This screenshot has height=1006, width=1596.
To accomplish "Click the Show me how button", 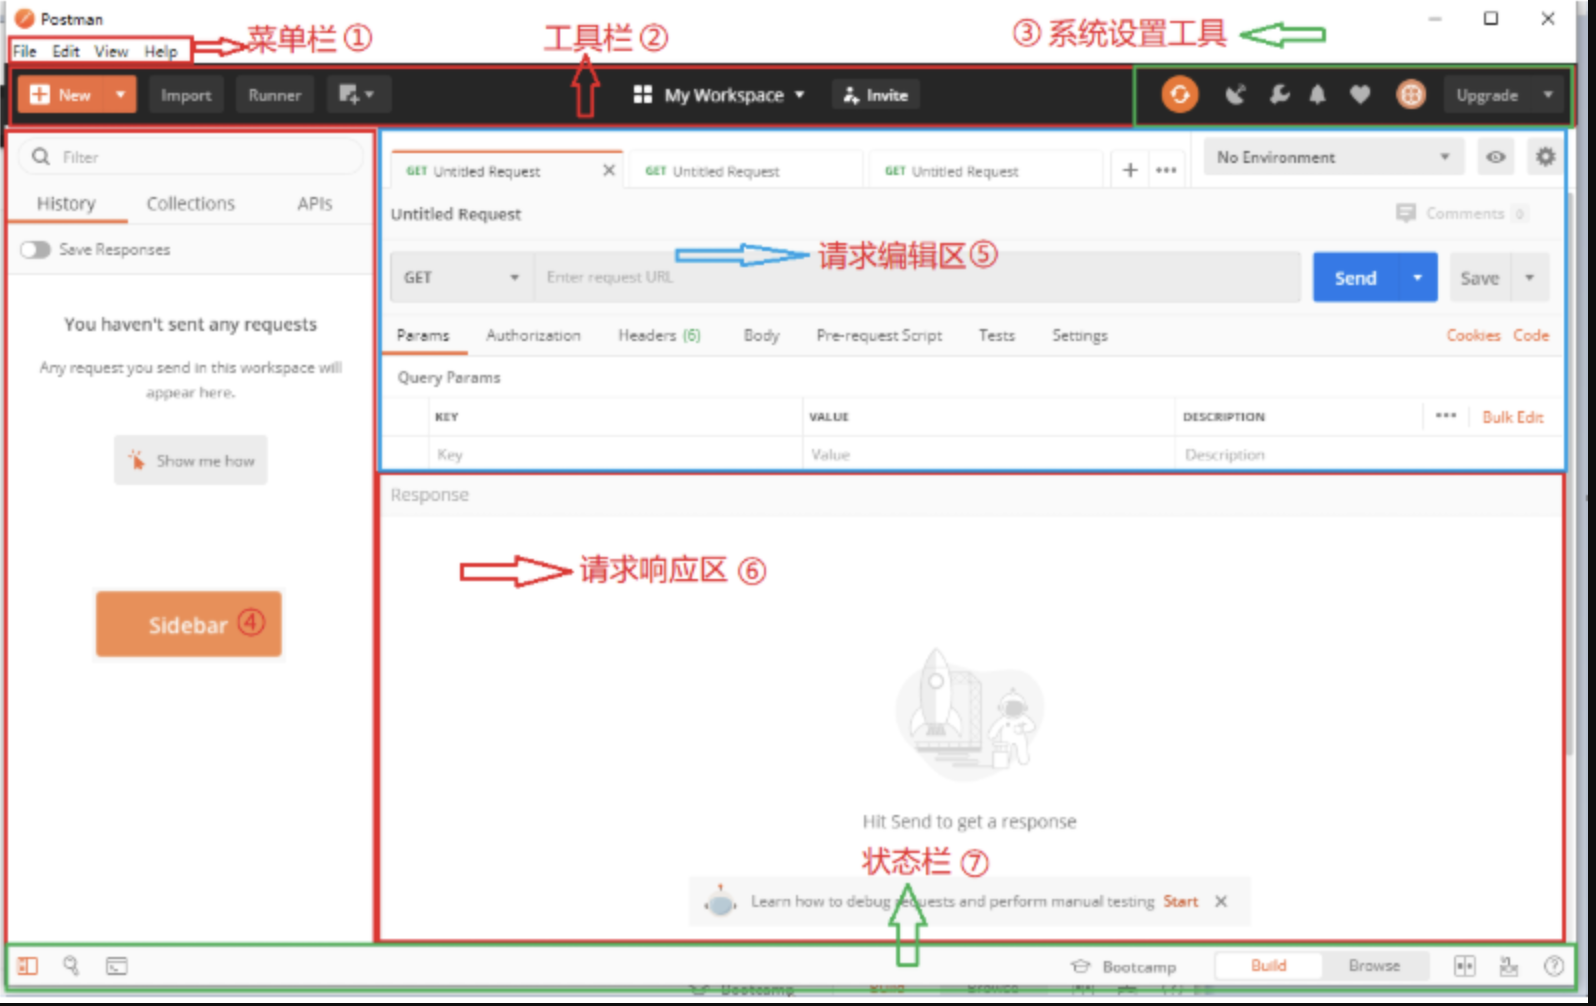I will coord(190,460).
